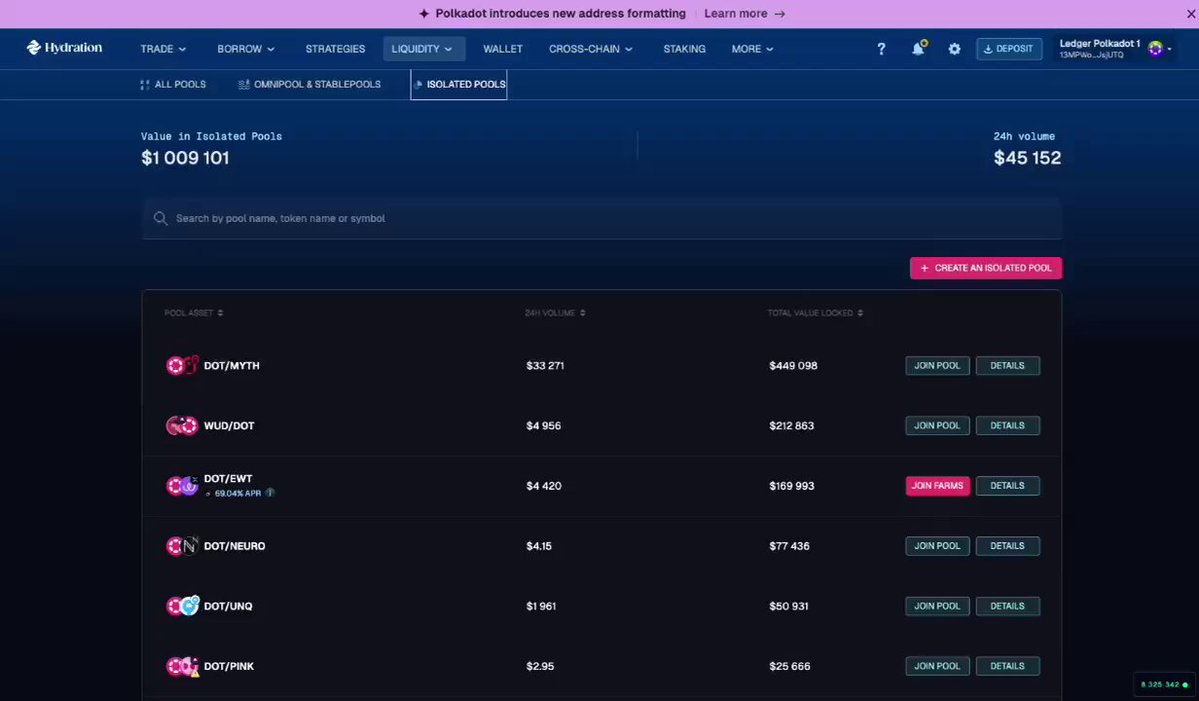The height and width of the screenshot is (701, 1199).
Task: Open settings gear icon
Action: point(954,49)
